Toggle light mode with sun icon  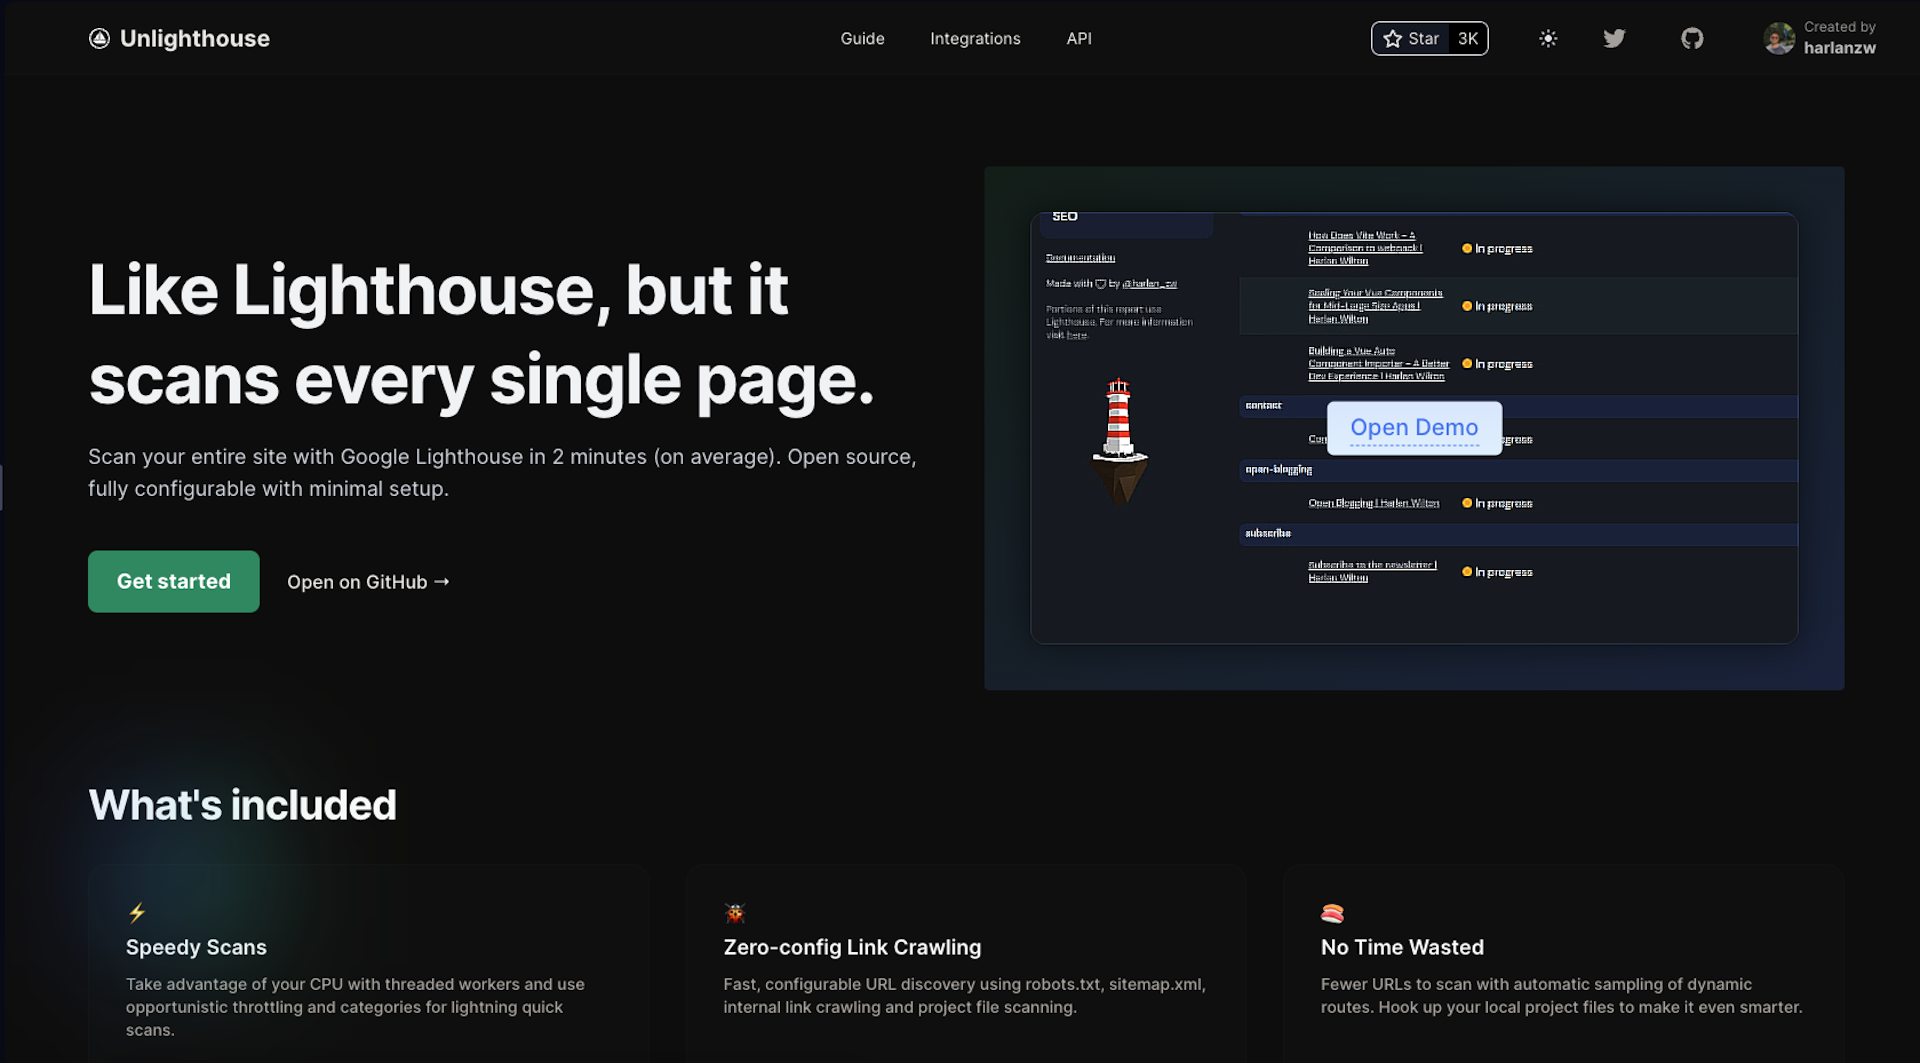point(1548,38)
